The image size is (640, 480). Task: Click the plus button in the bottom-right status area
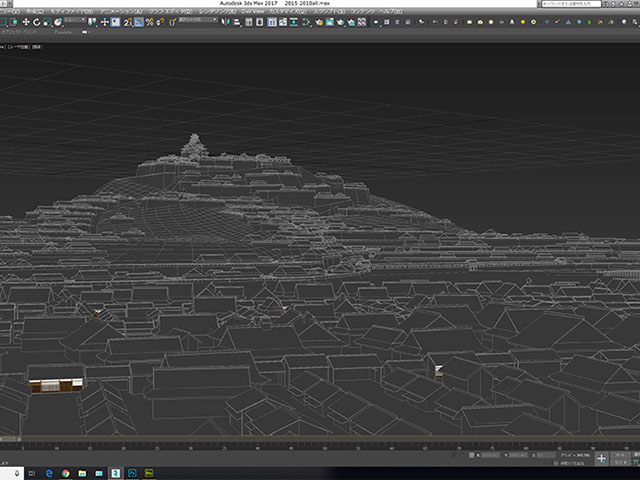pos(602,457)
